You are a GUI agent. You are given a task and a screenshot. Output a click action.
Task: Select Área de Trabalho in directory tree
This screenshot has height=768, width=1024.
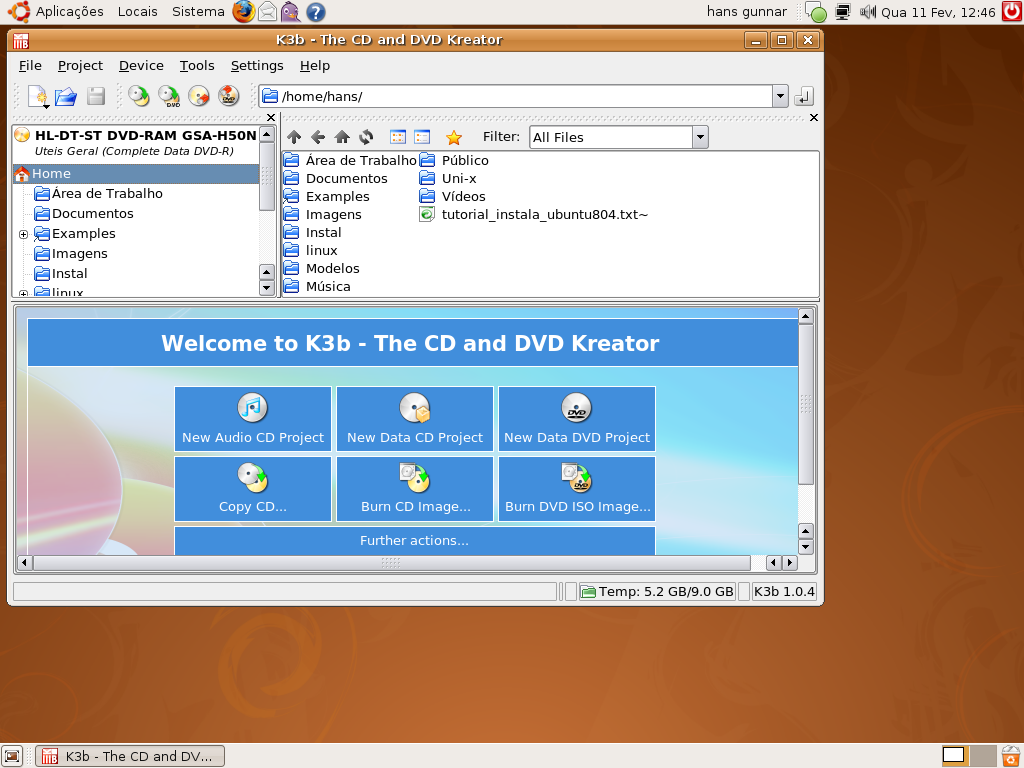pos(98,194)
